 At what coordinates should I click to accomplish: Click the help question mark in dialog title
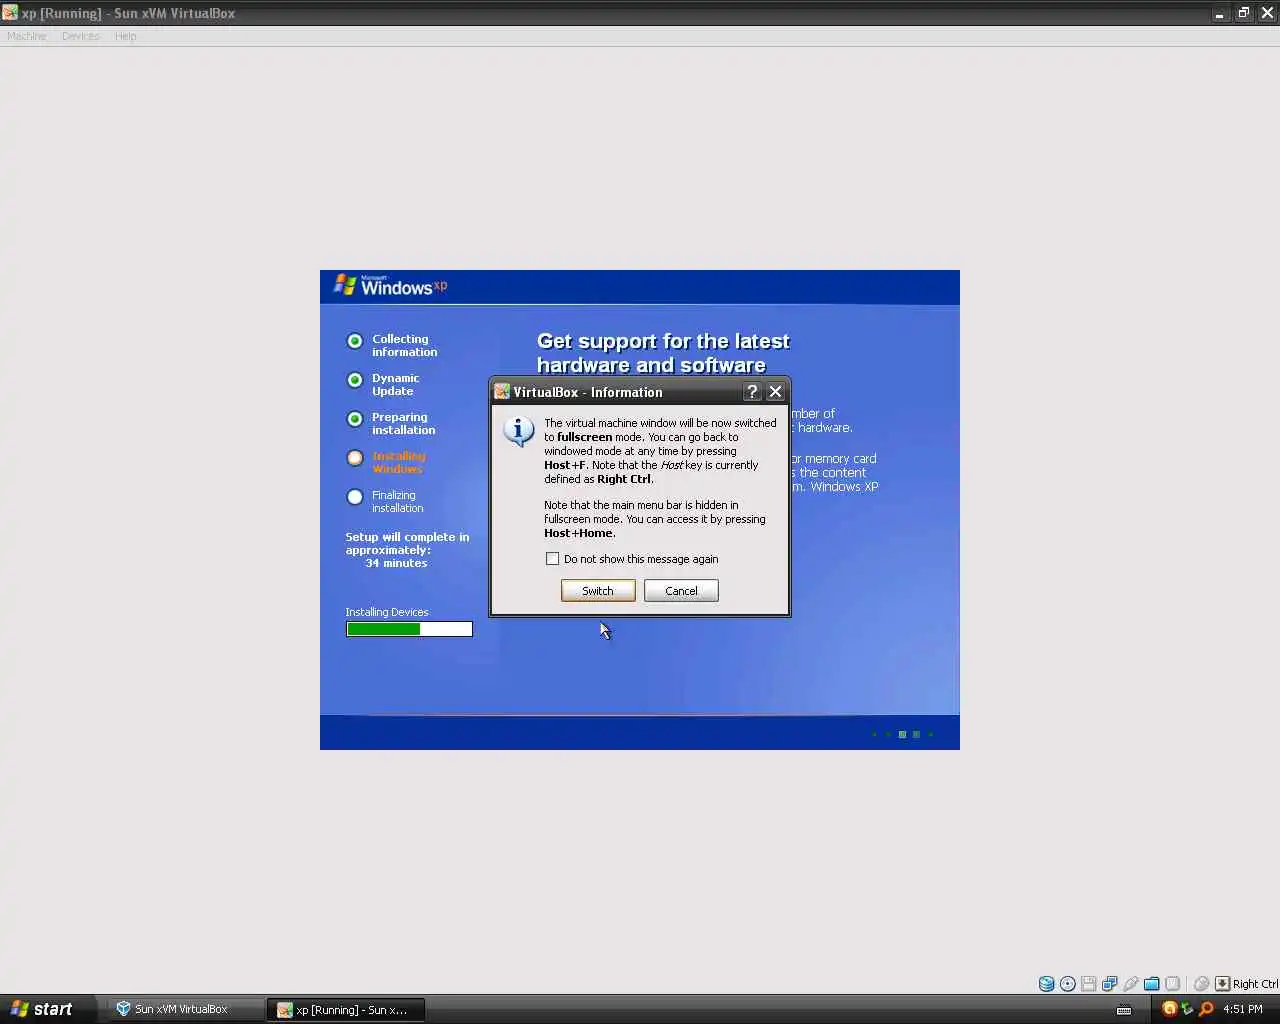click(x=753, y=392)
